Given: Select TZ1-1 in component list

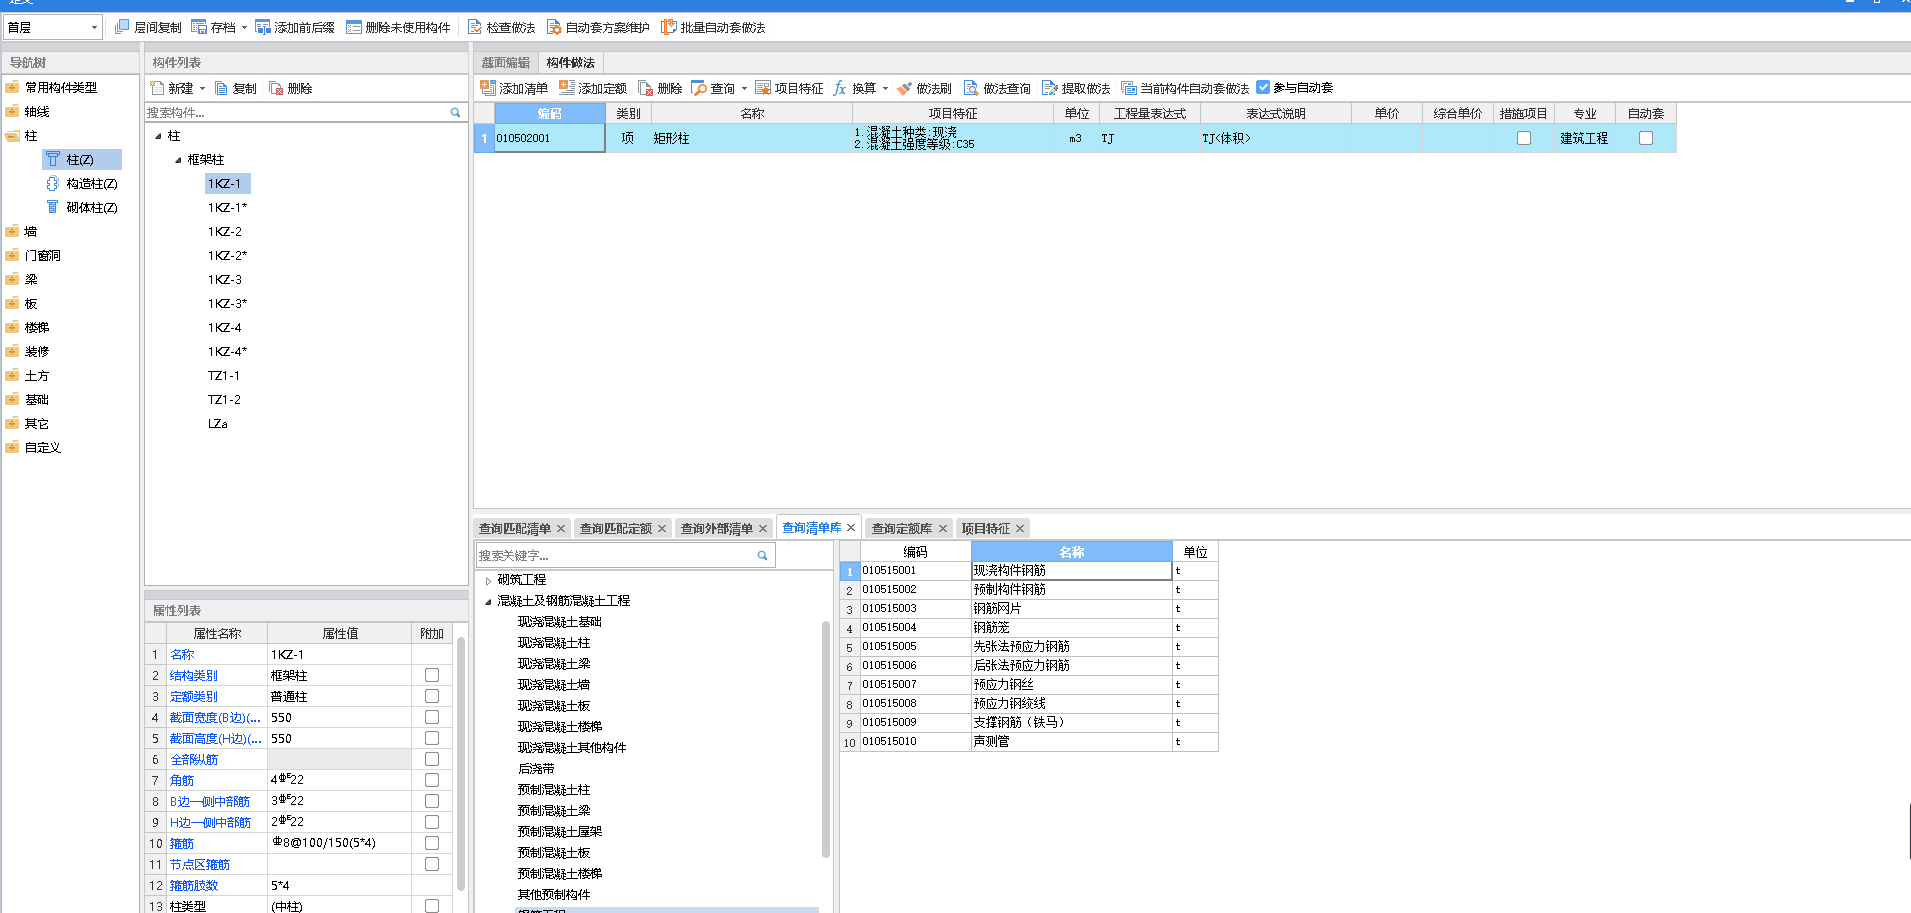Looking at the screenshot, I should [x=224, y=376].
